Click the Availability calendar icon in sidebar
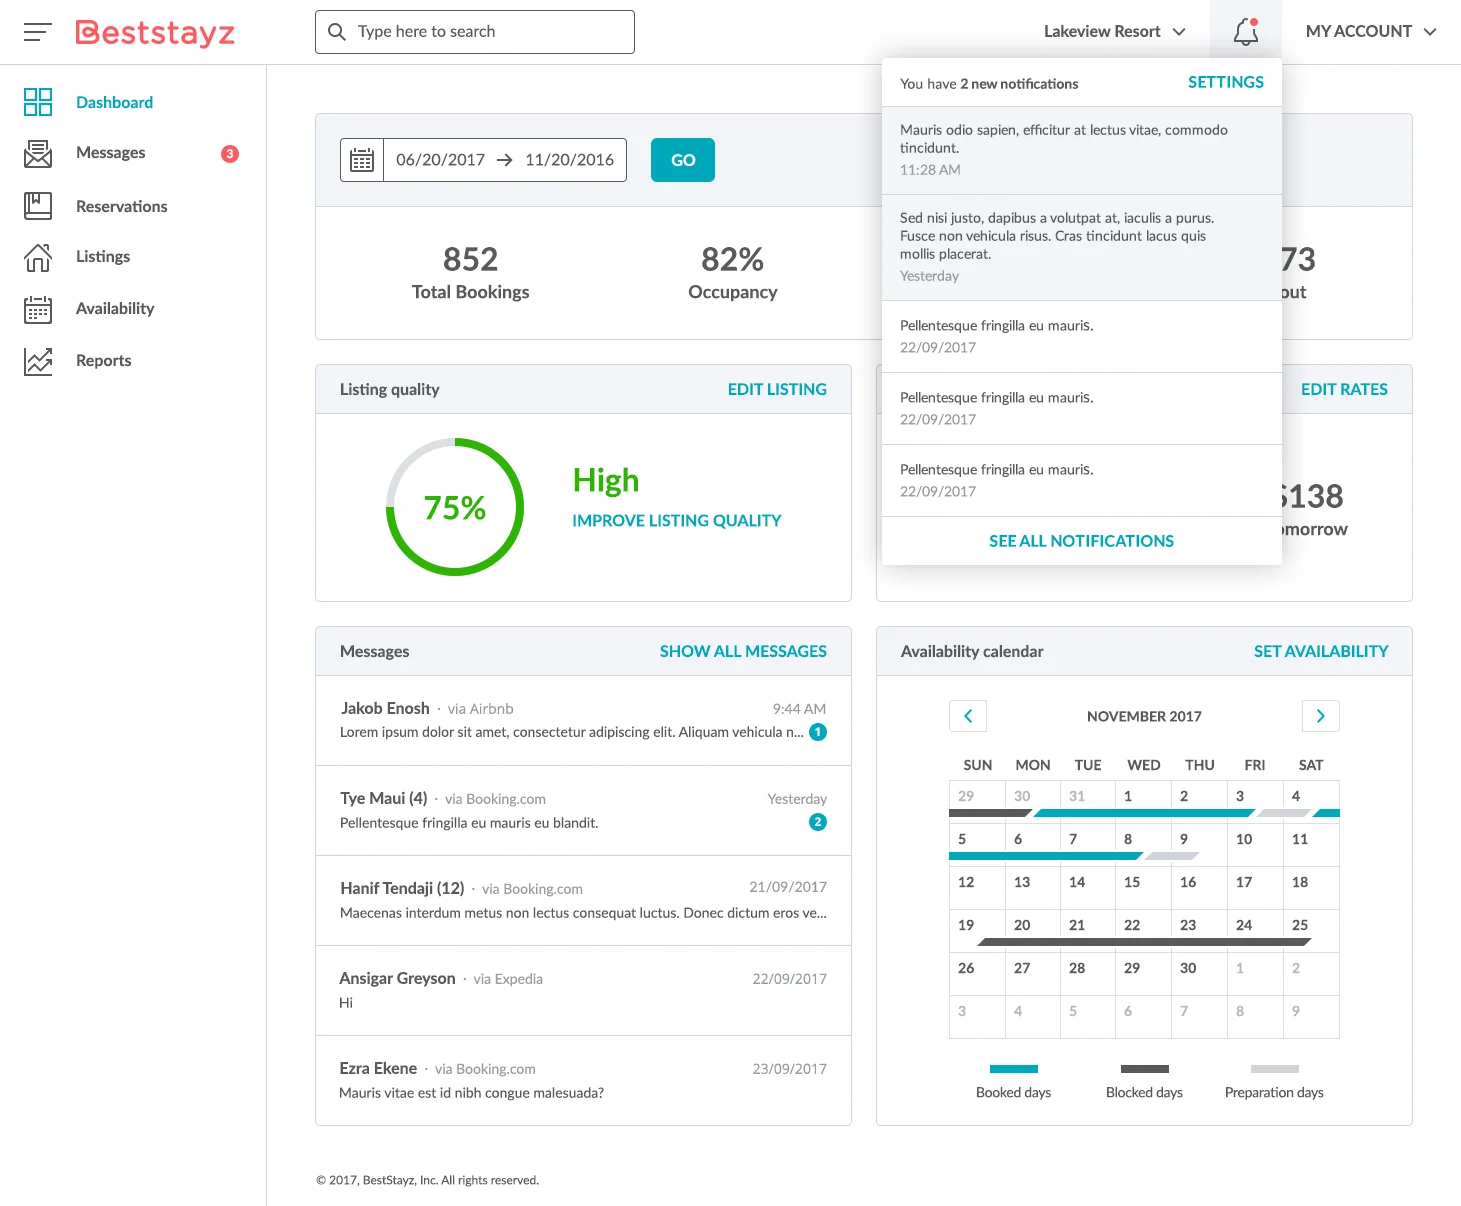This screenshot has height=1206, width=1461. (38, 309)
